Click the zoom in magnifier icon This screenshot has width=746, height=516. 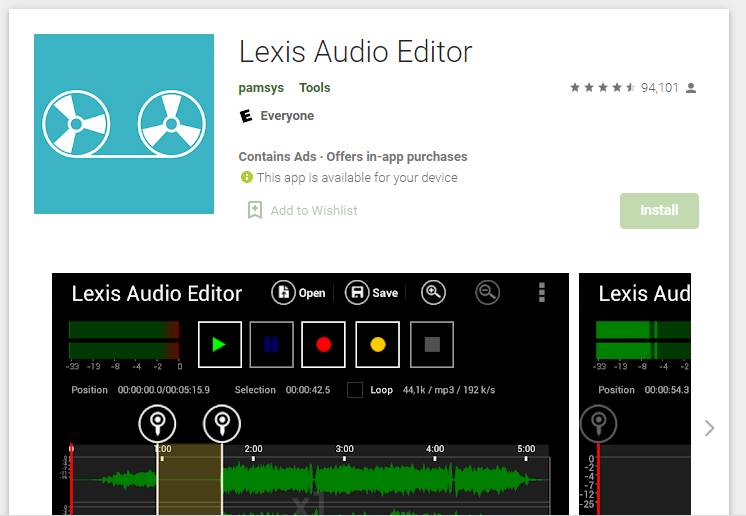[433, 292]
